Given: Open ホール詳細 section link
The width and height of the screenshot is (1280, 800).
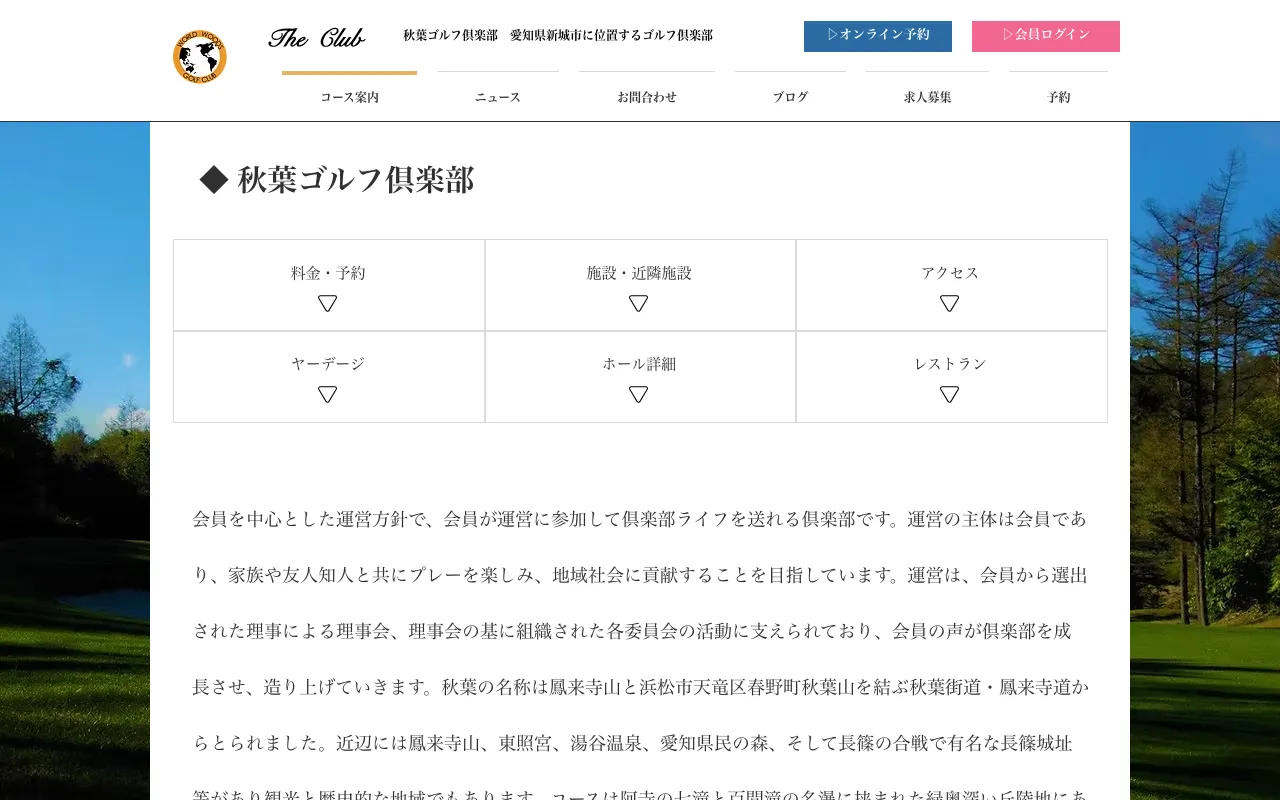Looking at the screenshot, I should click(x=639, y=364).
